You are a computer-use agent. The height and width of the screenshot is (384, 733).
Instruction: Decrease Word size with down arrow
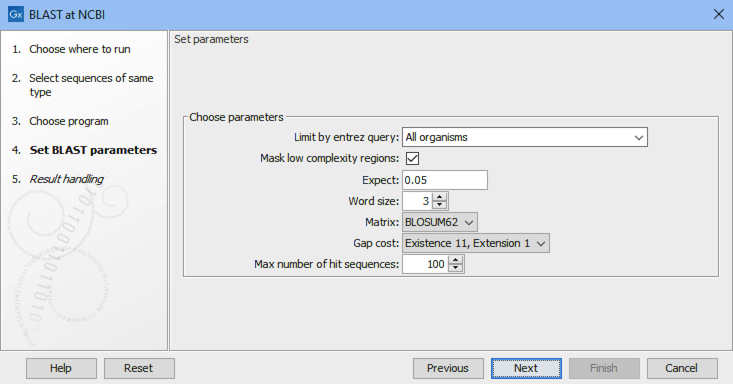[439, 205]
